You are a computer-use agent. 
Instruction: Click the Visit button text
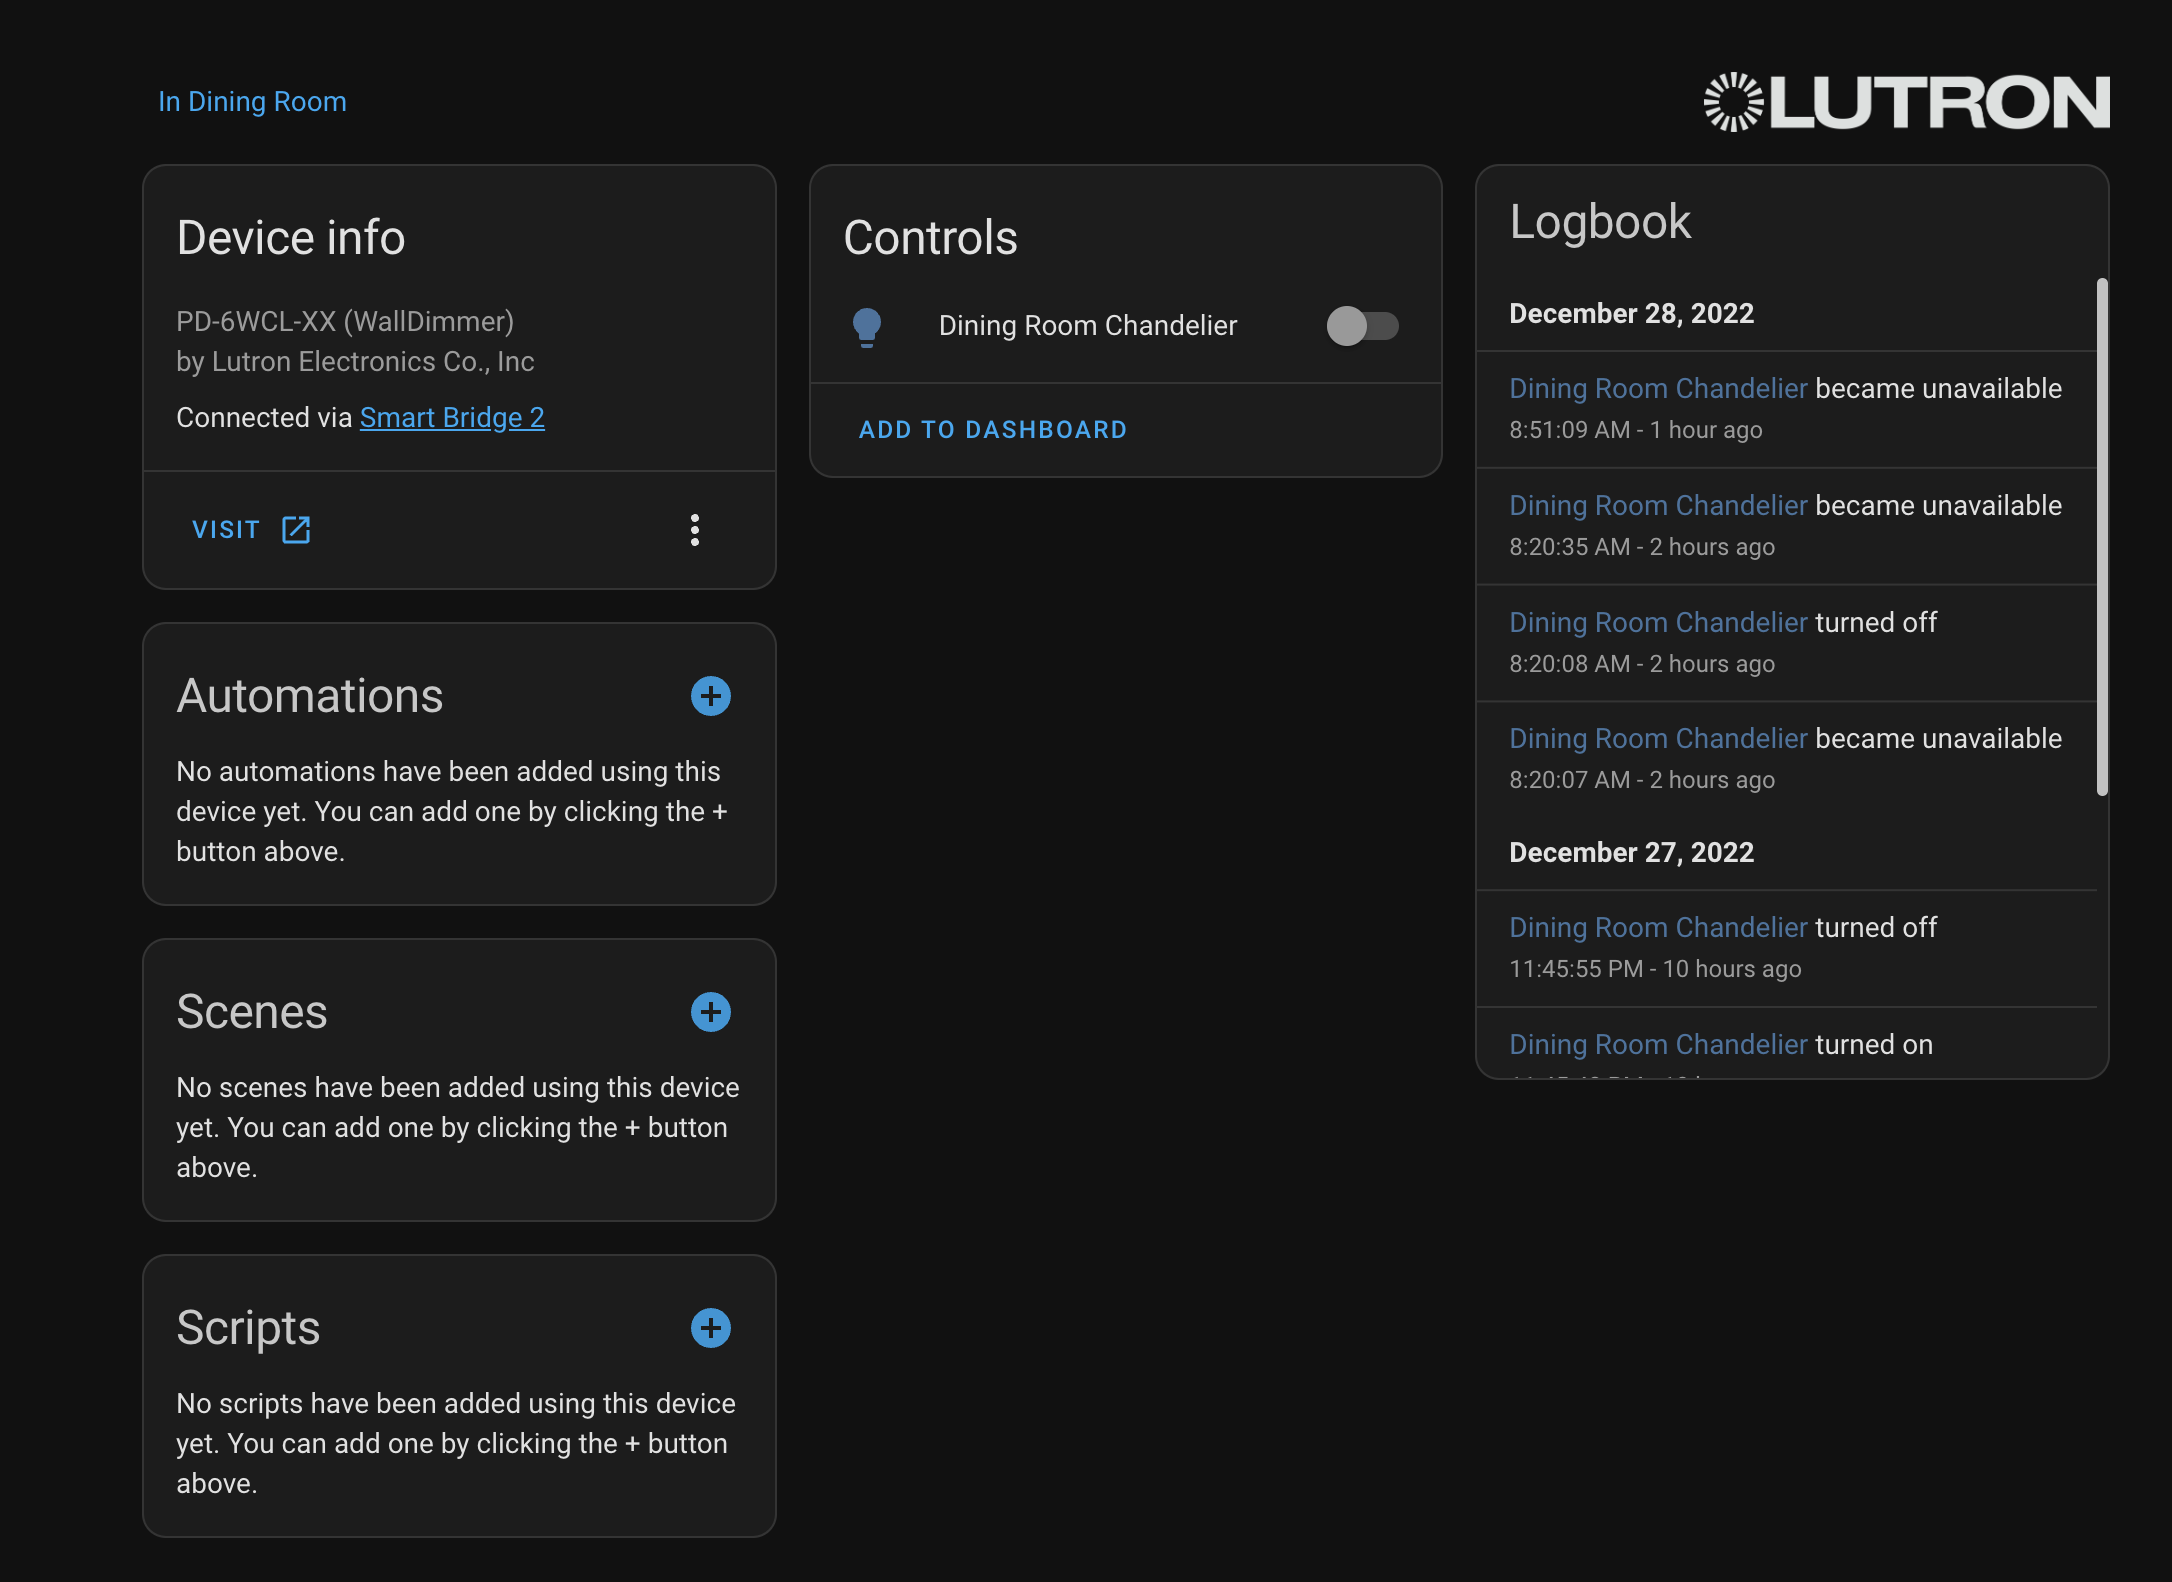(226, 530)
